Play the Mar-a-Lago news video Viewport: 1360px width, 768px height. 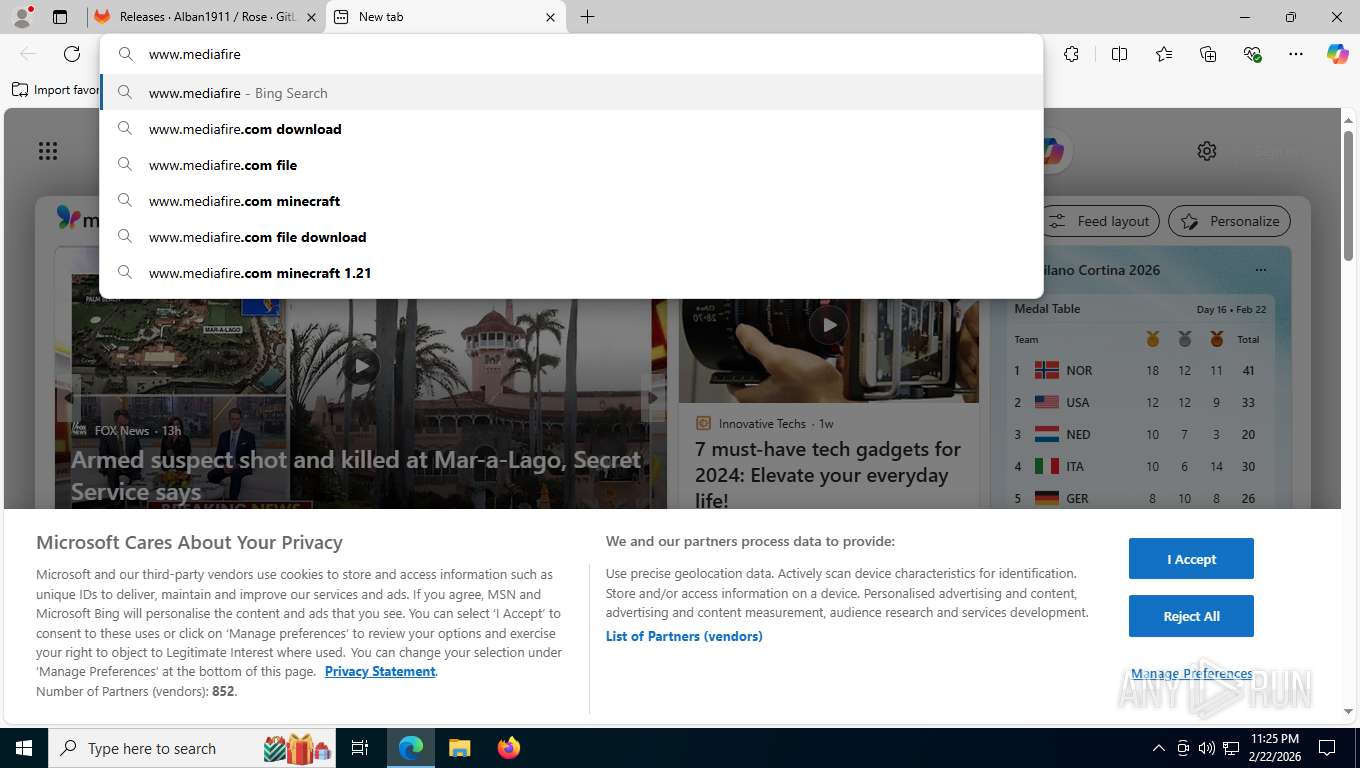pos(361,366)
